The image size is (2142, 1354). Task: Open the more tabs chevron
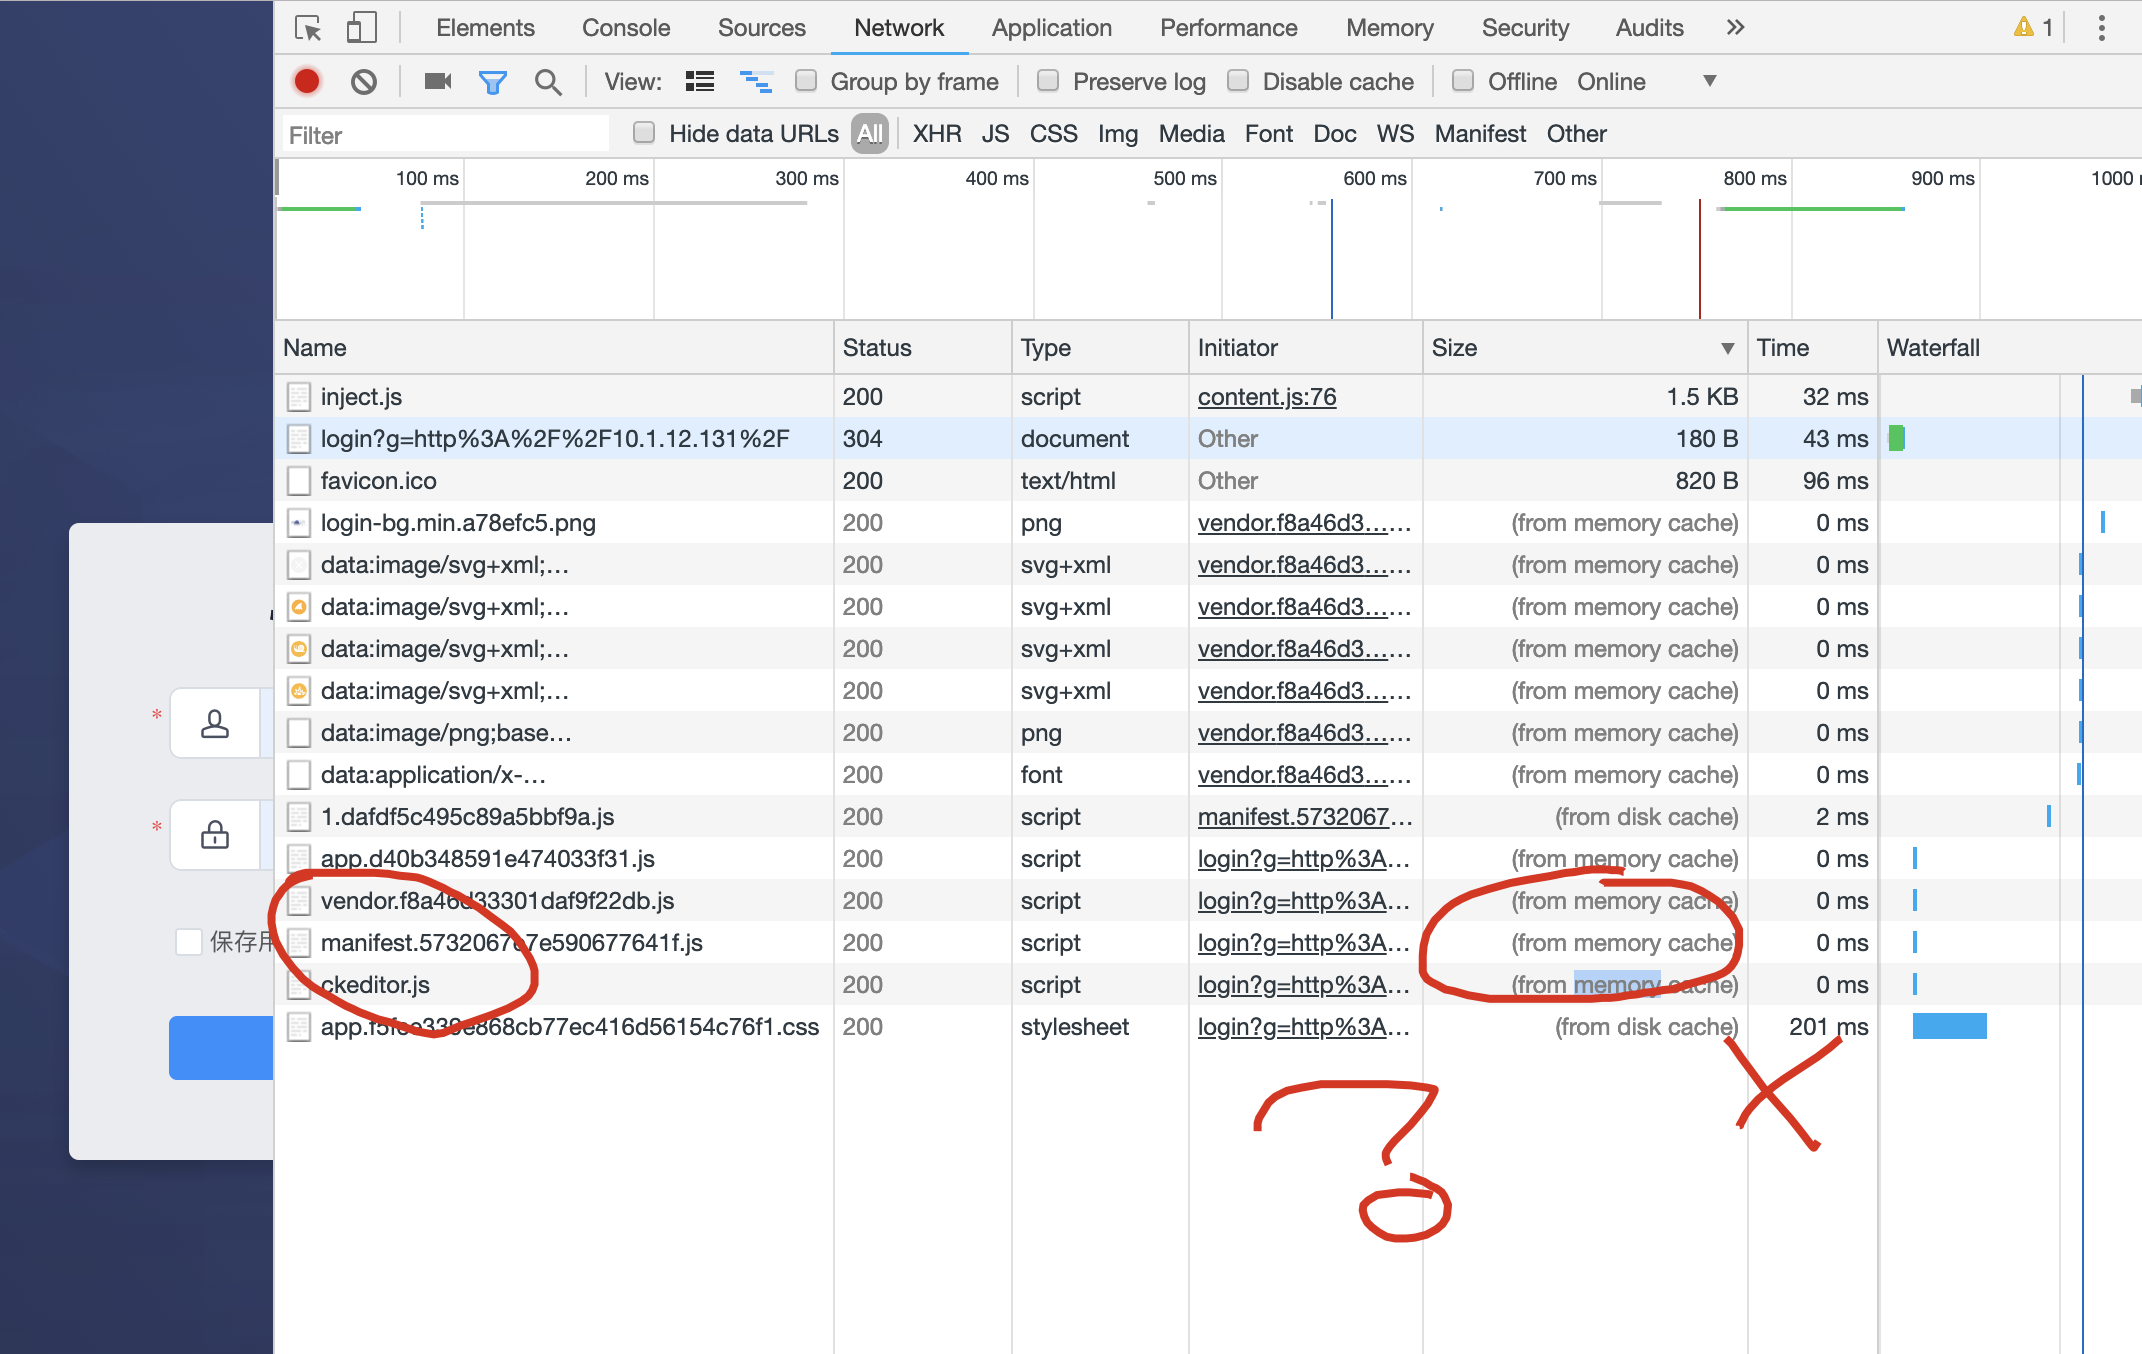click(1735, 28)
